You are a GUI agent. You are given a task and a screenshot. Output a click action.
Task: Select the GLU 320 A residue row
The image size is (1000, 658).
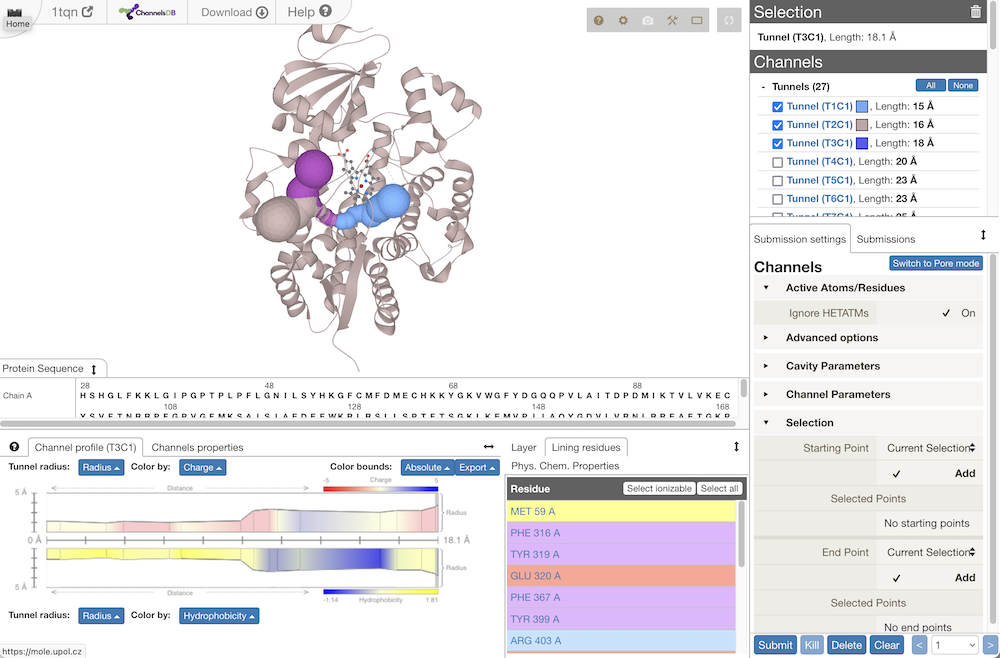[621, 576]
